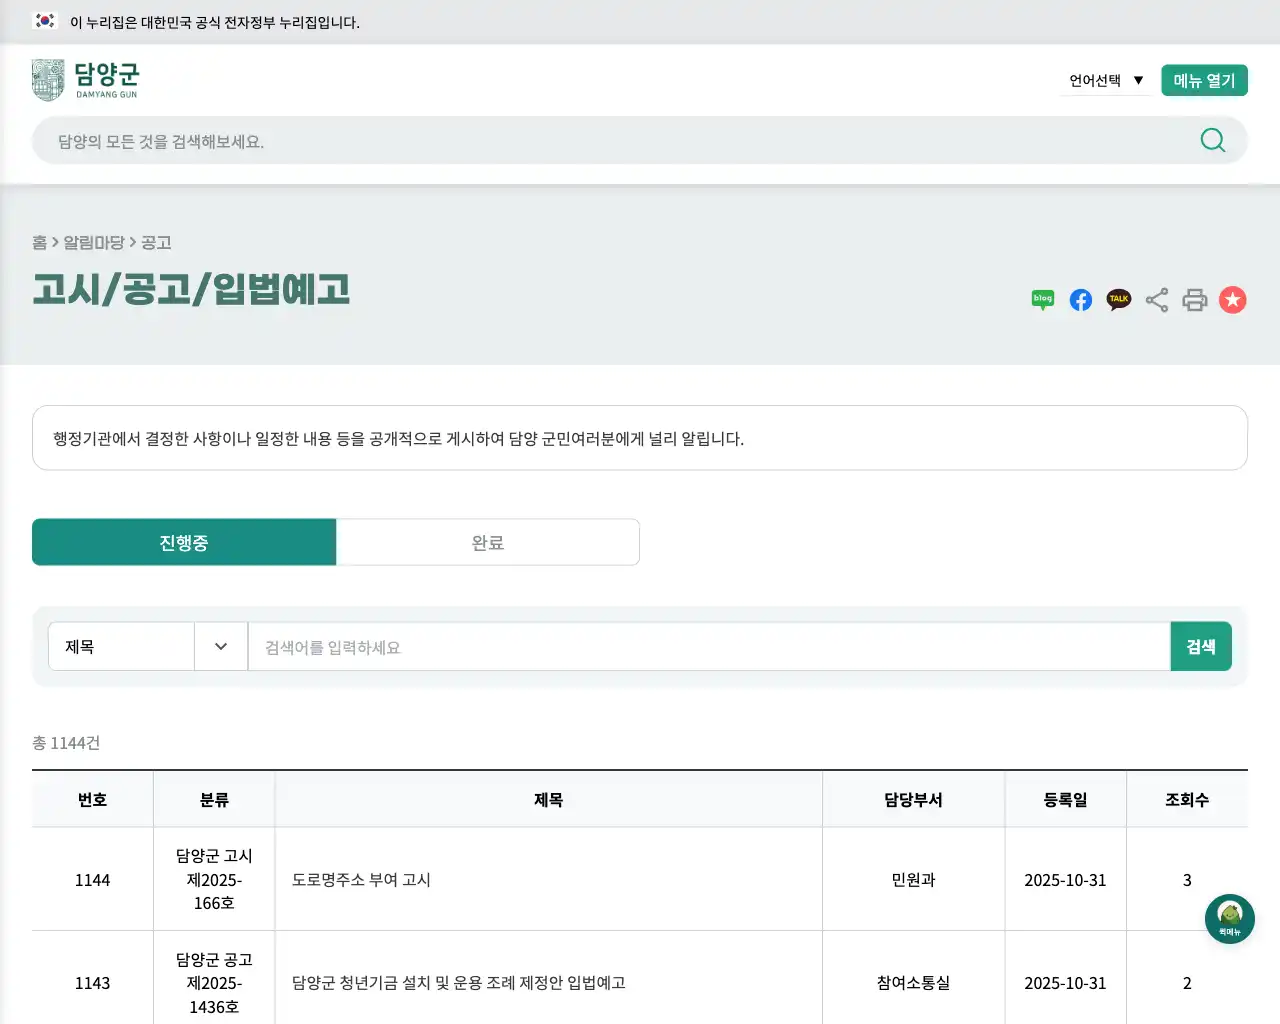The width and height of the screenshot is (1280, 1024).
Task: Click the green 검색 button
Action: pos(1201,646)
